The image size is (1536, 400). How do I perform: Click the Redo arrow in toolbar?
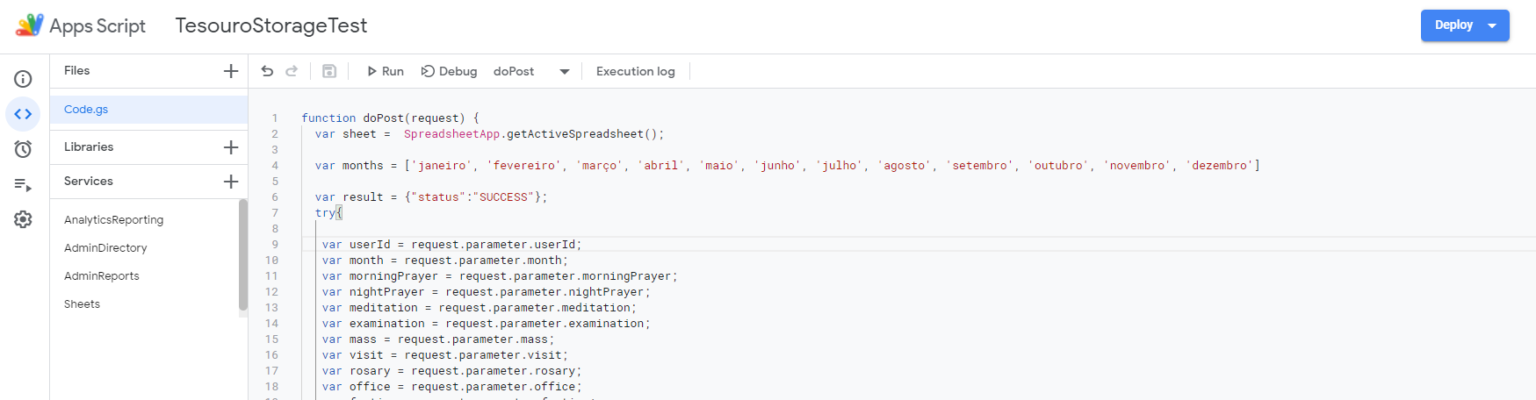[292, 71]
